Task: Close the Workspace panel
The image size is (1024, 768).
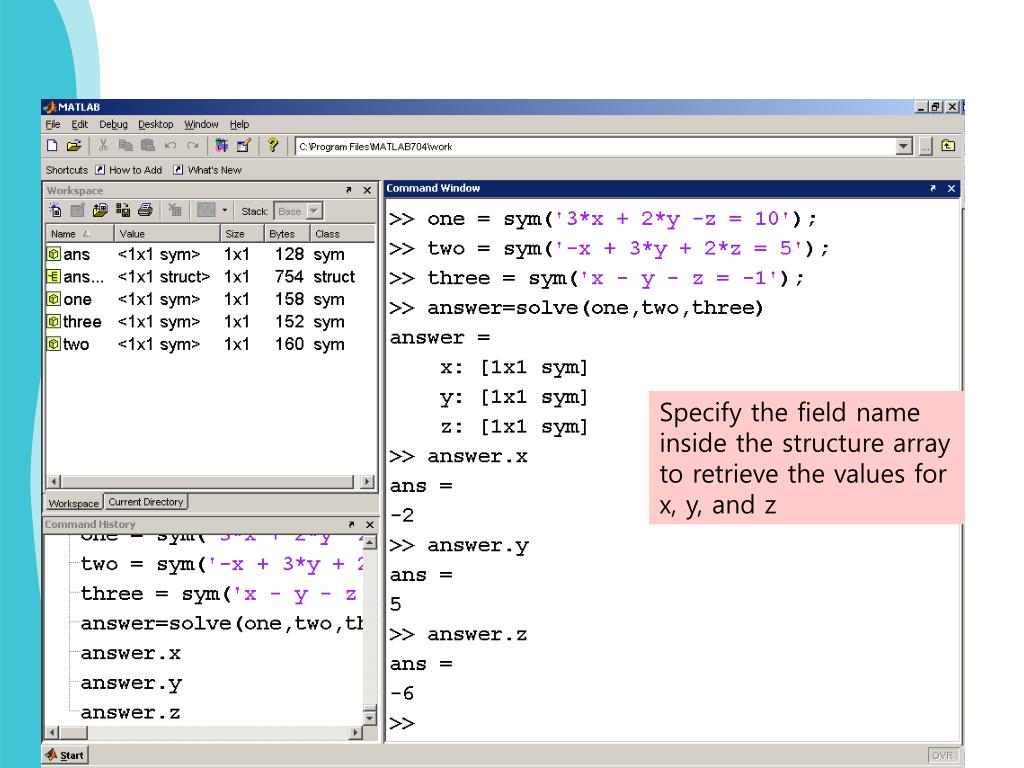Action: (367, 190)
